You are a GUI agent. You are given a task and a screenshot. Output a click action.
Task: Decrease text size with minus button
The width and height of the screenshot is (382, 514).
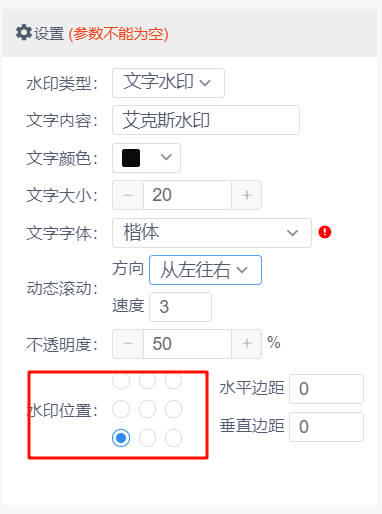(x=128, y=195)
